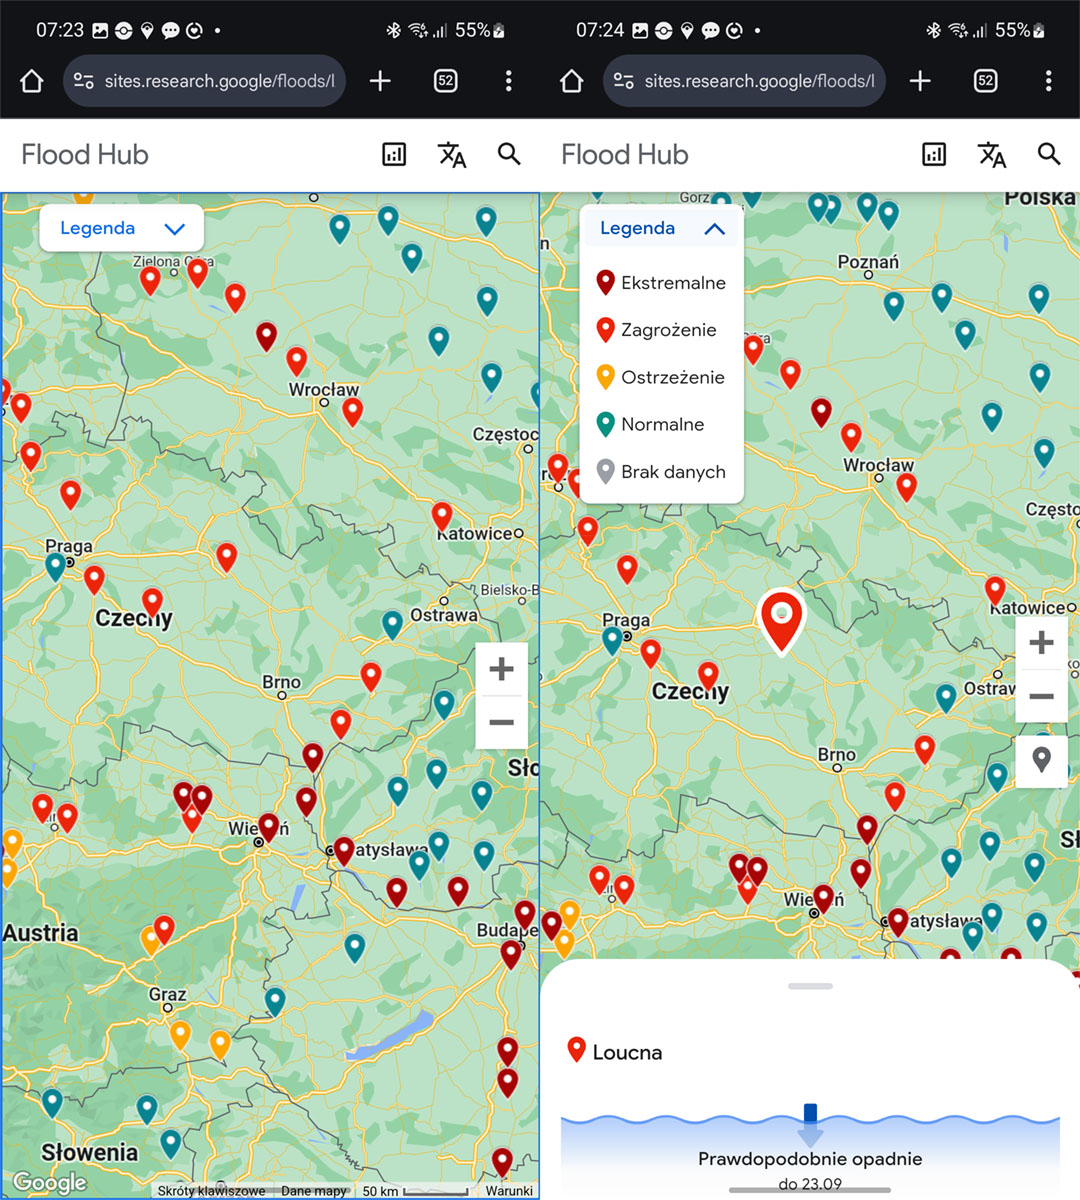Select the red pin at Katowice on left map
1080x1200 pixels.
[x=442, y=516]
